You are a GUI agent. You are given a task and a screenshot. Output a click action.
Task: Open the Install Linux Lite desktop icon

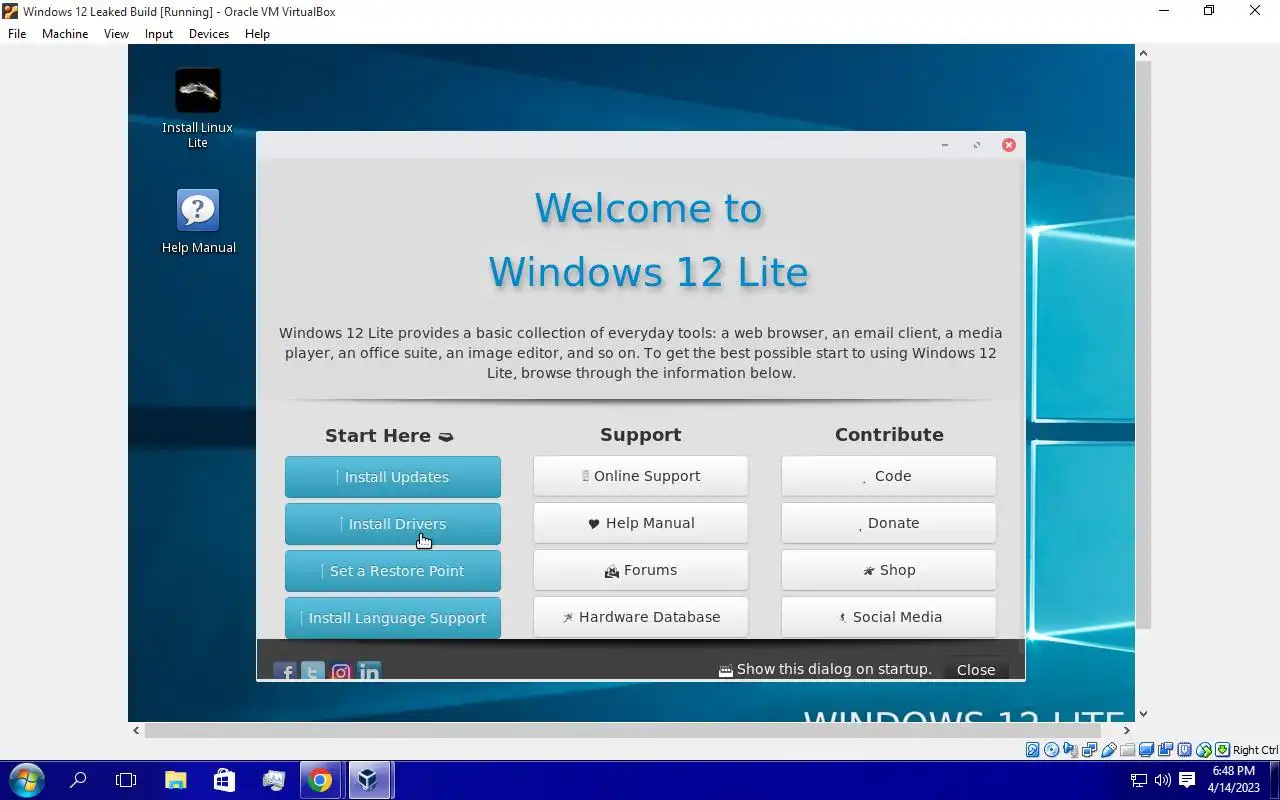197,108
